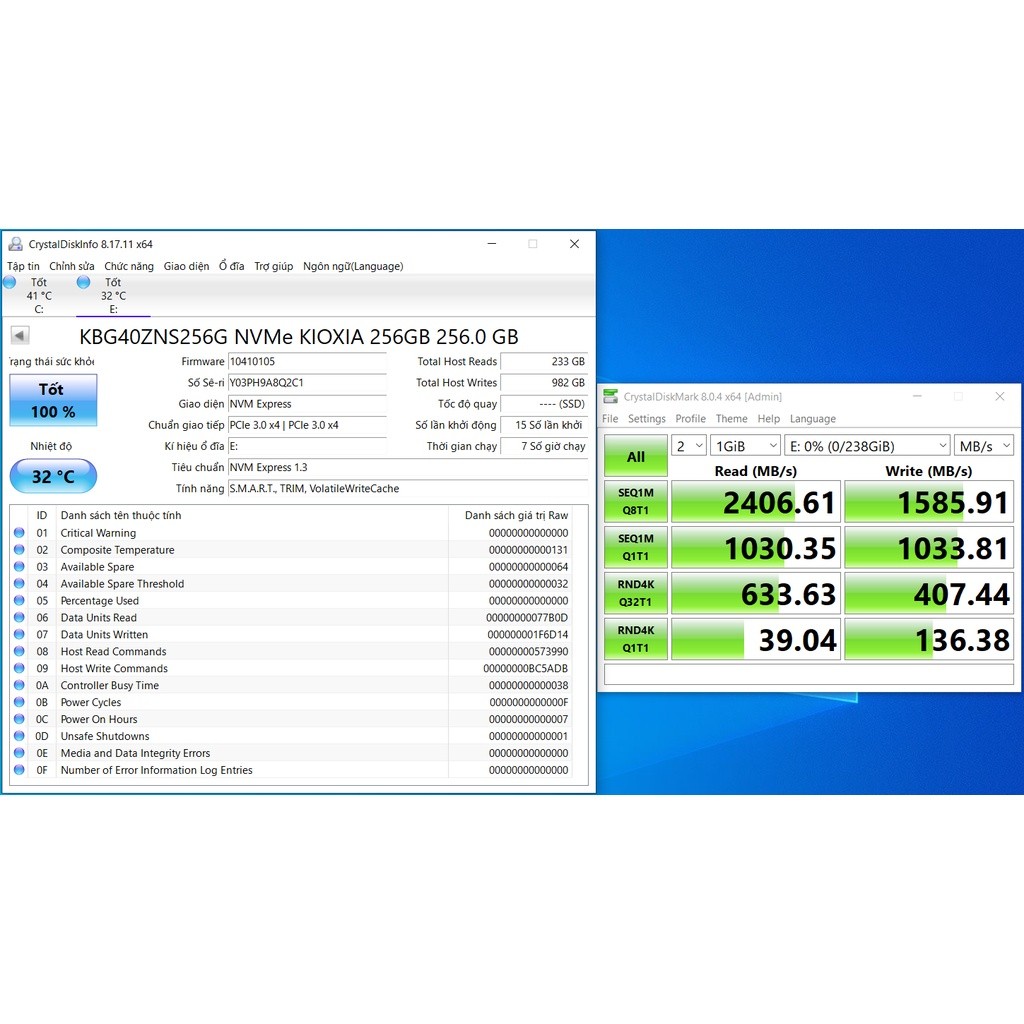
Task: Select the E: drive status orb
Action: [84, 282]
